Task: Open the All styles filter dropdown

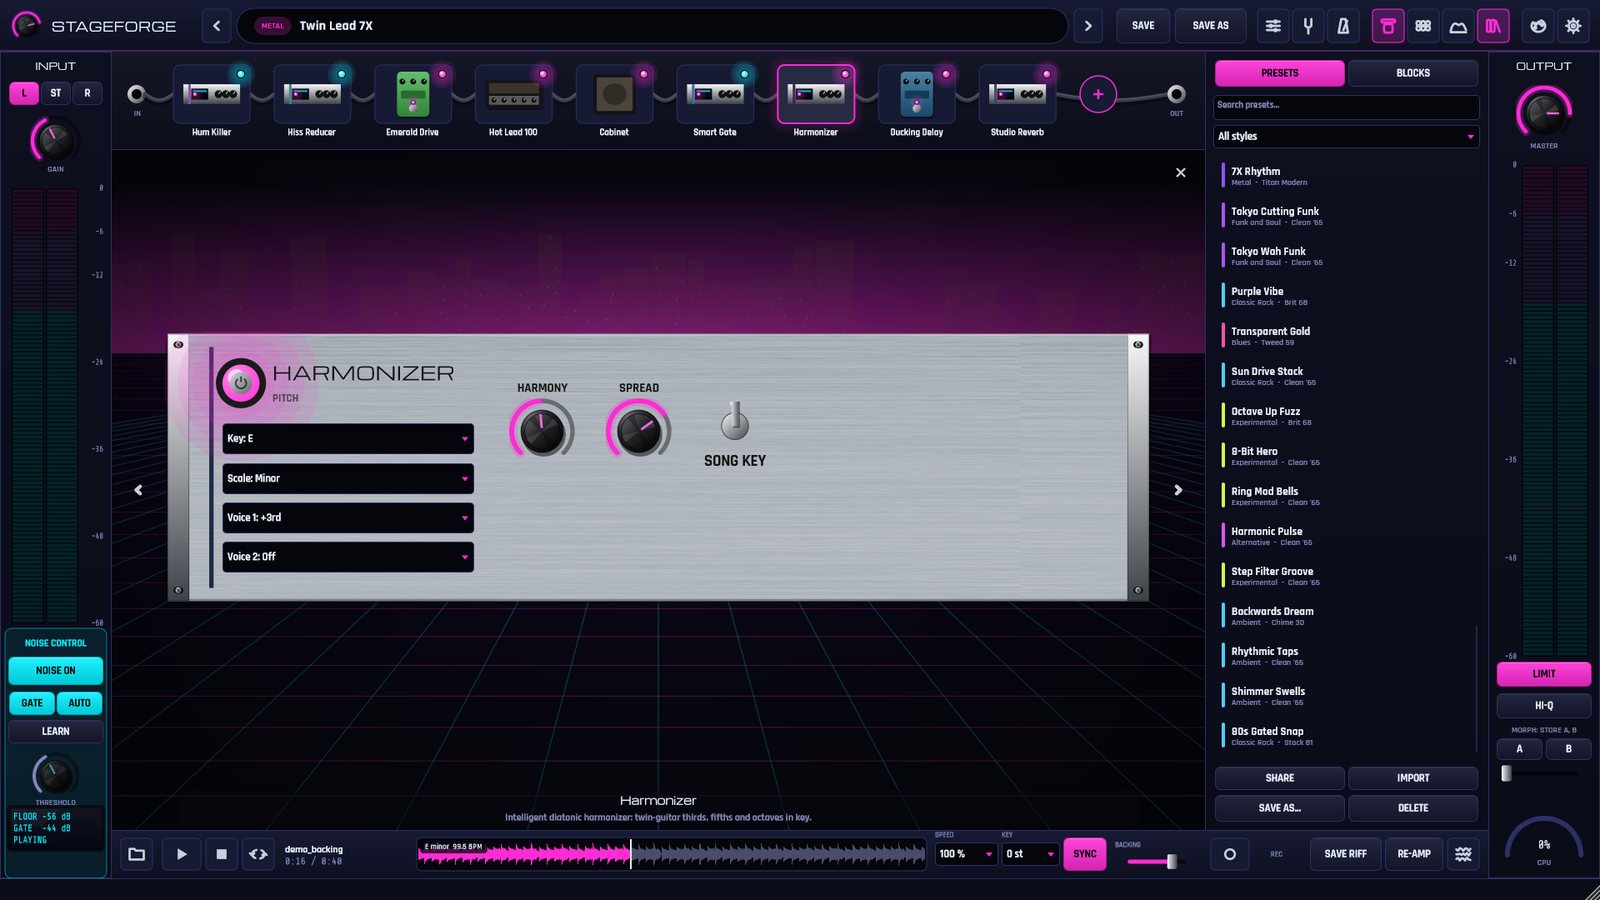Action: tap(1346, 136)
